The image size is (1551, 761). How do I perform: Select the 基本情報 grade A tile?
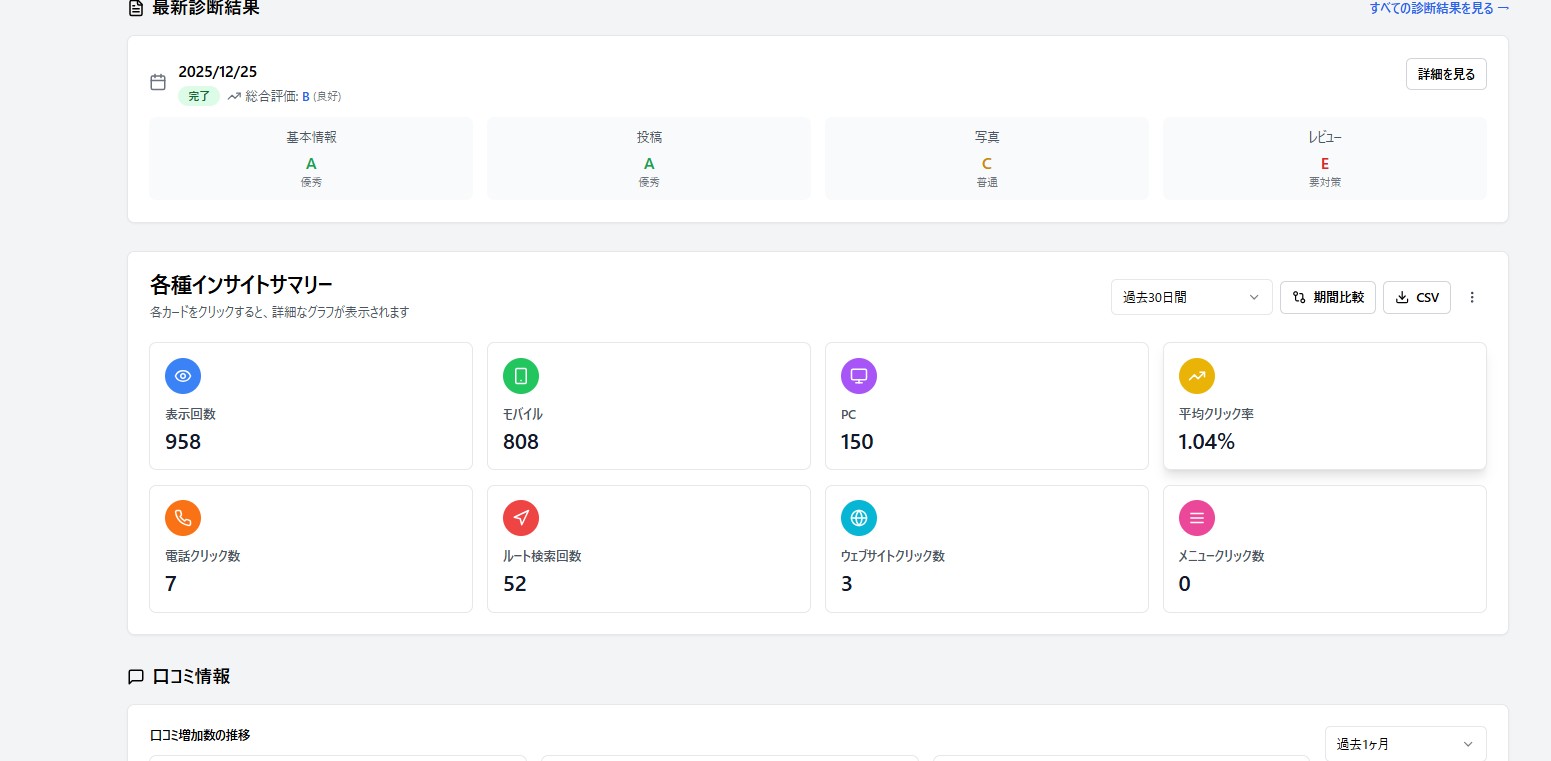[311, 159]
